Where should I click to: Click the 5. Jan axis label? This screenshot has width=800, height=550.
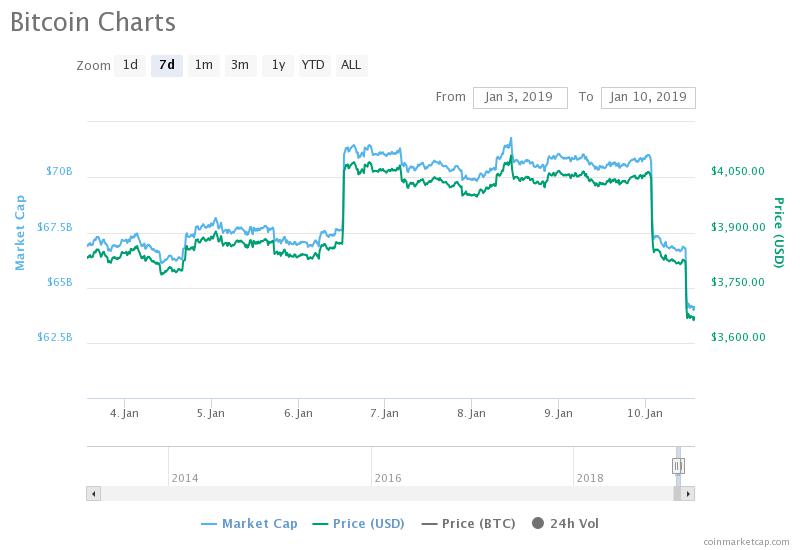[211, 413]
